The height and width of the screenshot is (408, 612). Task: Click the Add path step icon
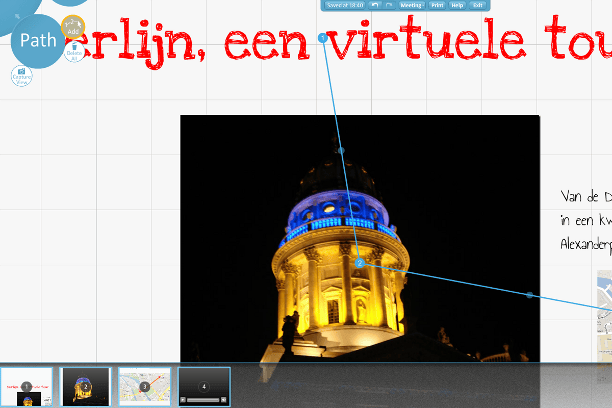coord(73,27)
